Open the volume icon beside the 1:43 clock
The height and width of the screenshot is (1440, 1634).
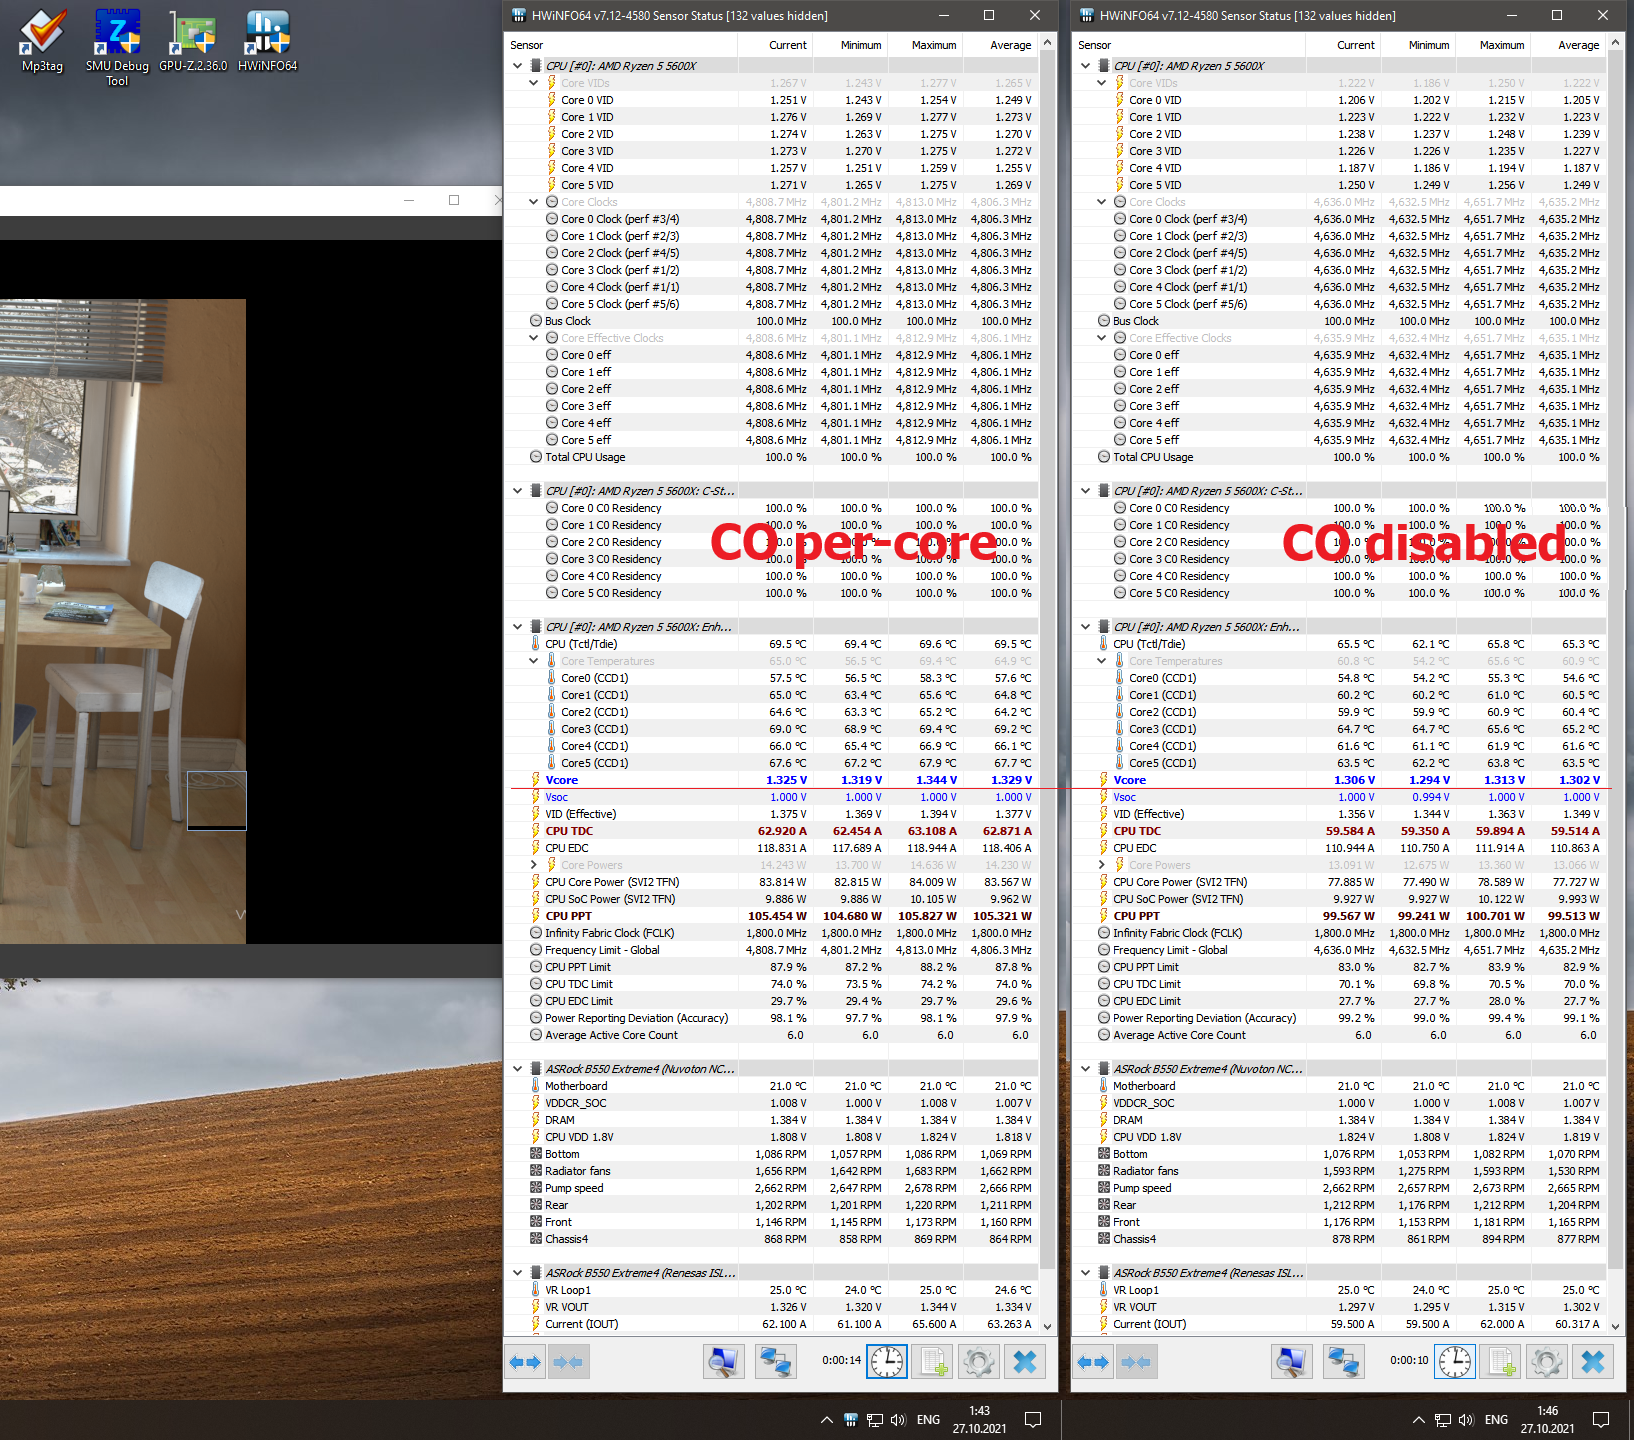897,1419
